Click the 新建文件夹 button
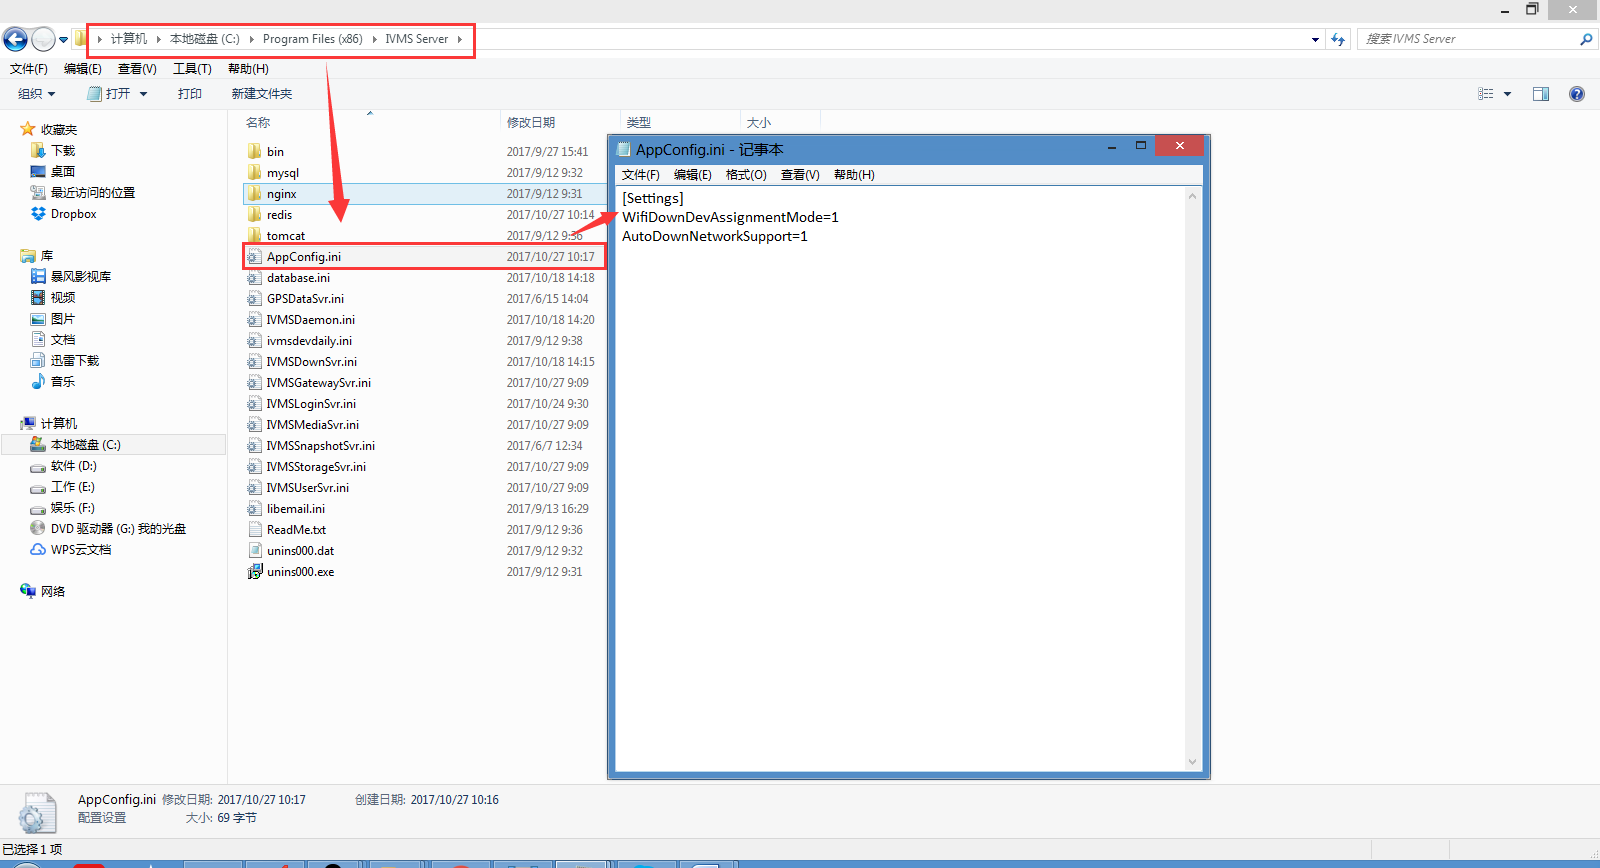Viewport: 1600px width, 868px height. click(262, 94)
